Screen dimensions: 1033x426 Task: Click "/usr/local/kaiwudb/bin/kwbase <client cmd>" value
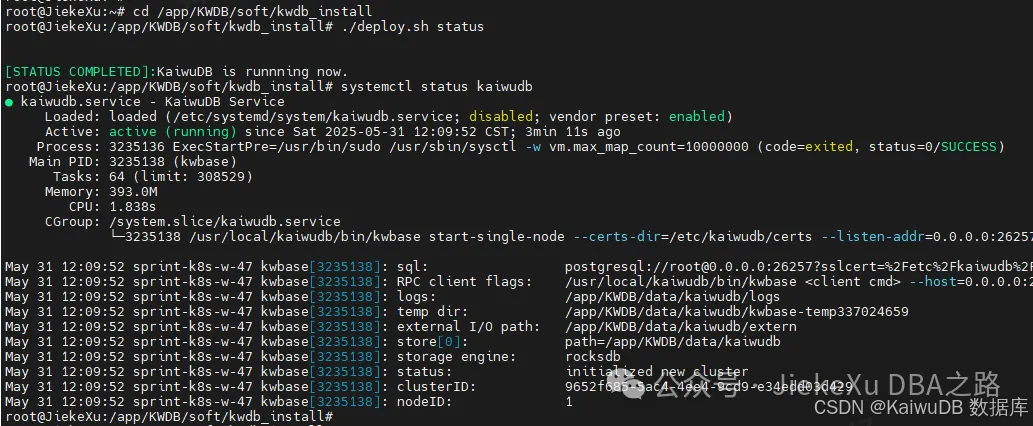coord(733,282)
